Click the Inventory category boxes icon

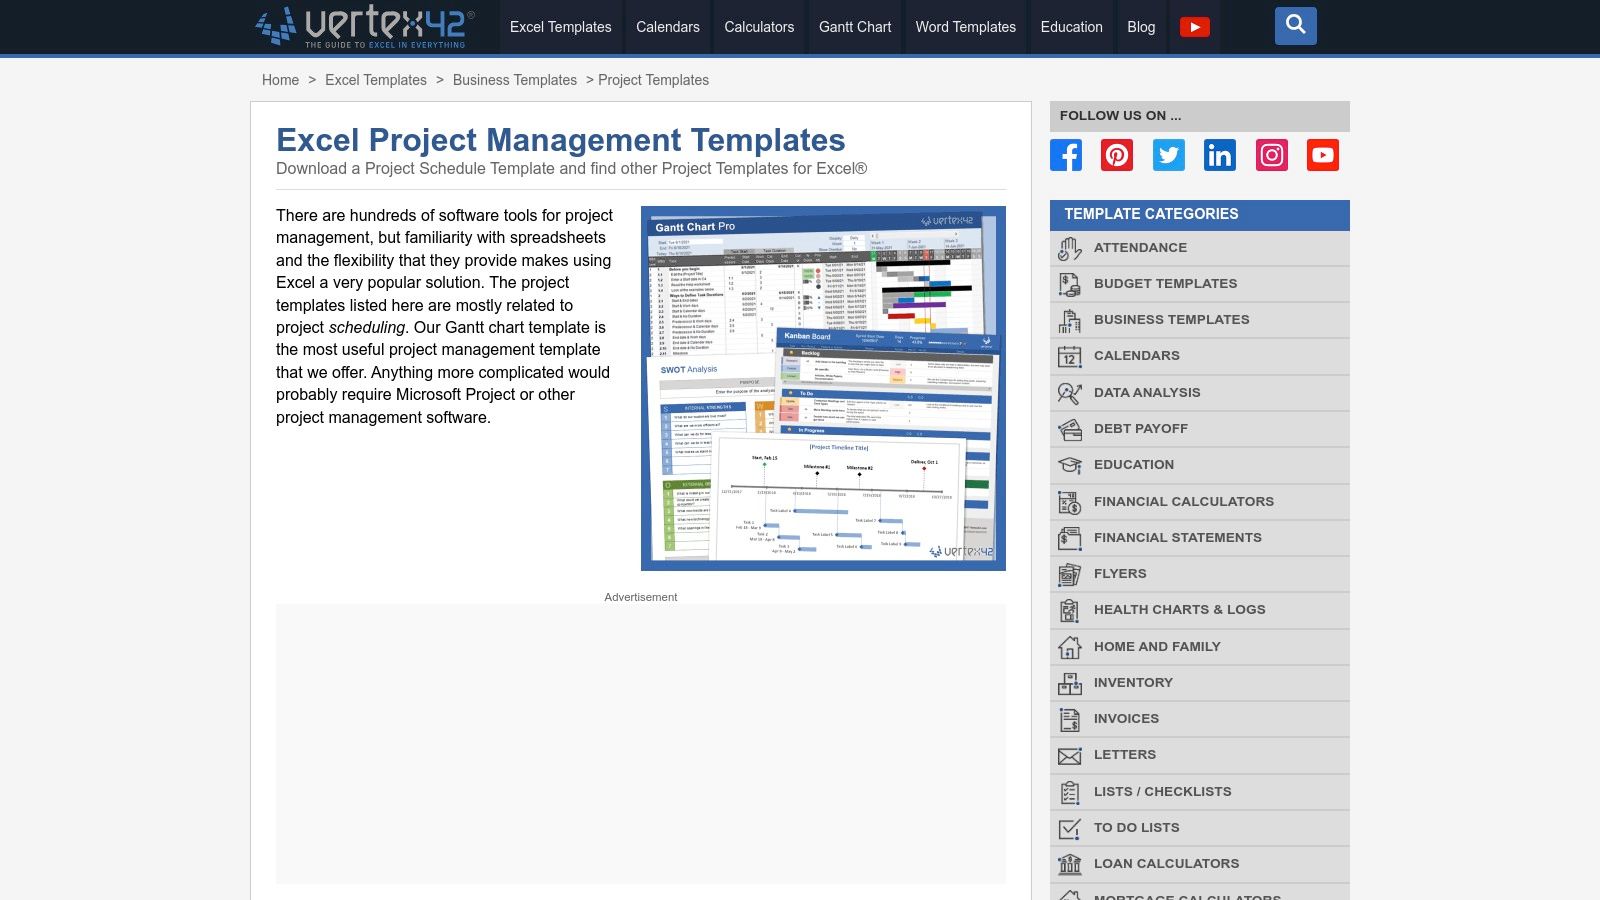point(1070,683)
